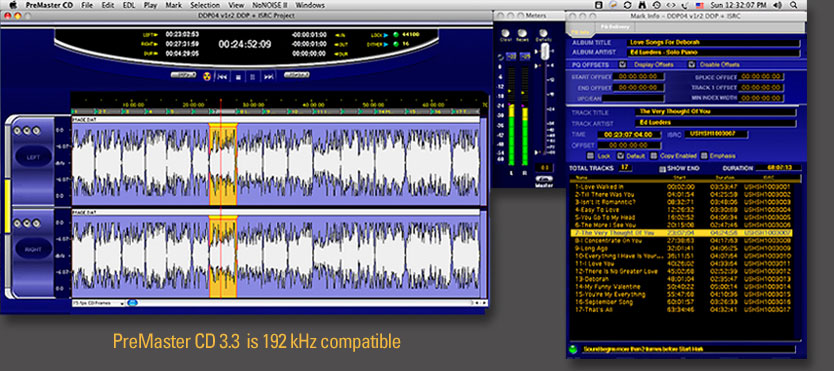Click leftmost round knob on the RIGHT track
The image size is (834, 371).
coord(18,224)
